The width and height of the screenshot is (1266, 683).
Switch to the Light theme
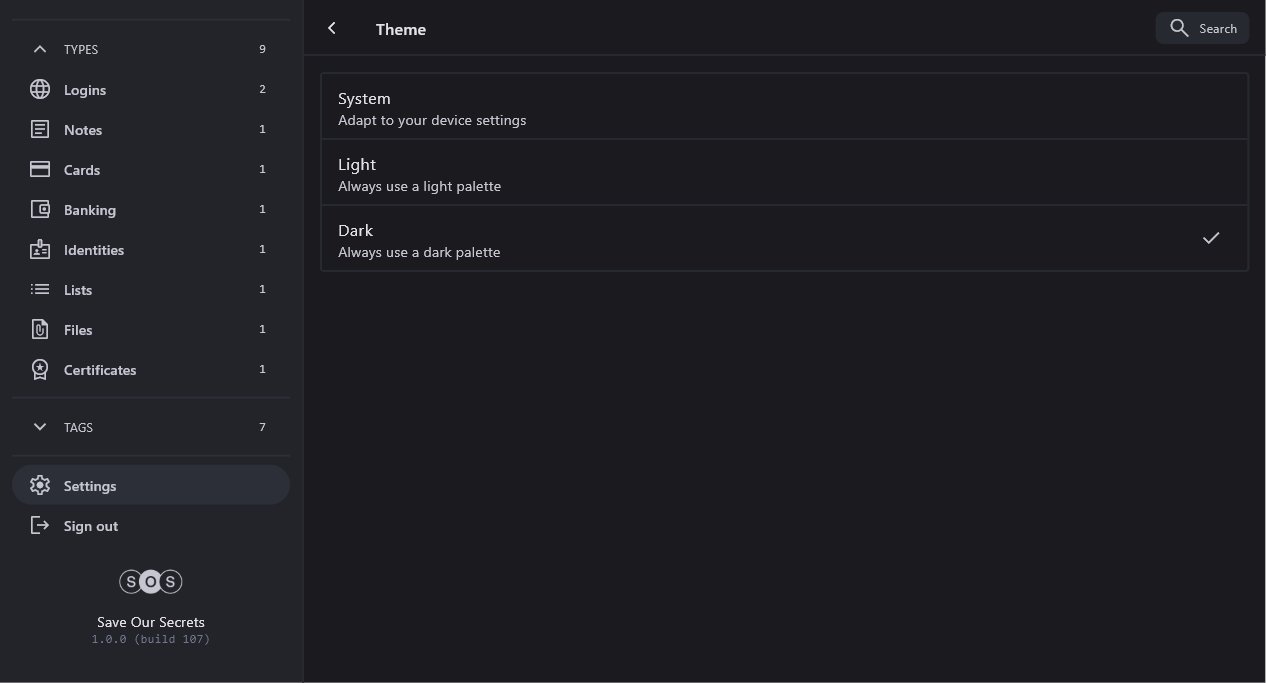783,173
